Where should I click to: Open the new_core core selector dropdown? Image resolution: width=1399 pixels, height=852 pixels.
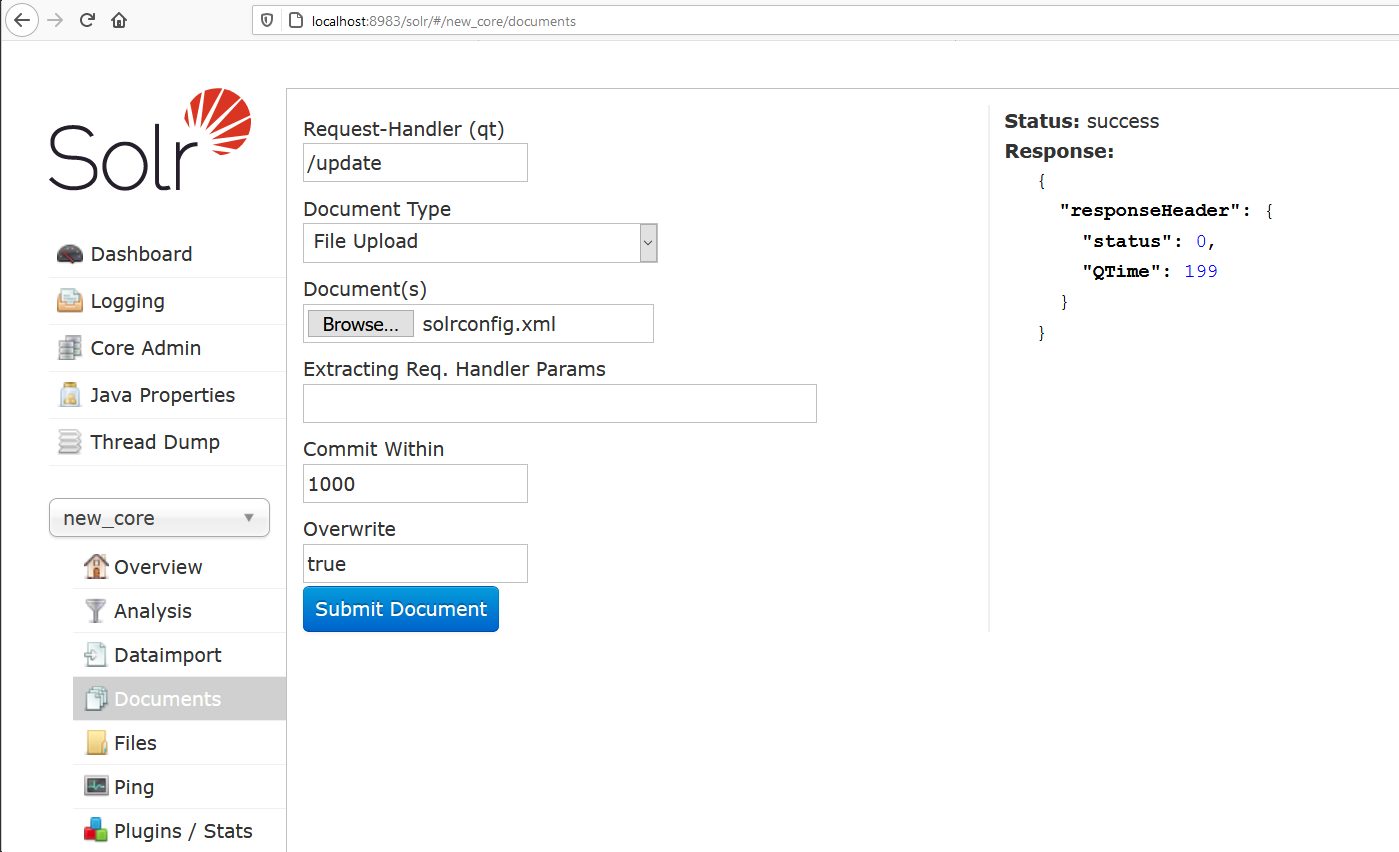159,517
